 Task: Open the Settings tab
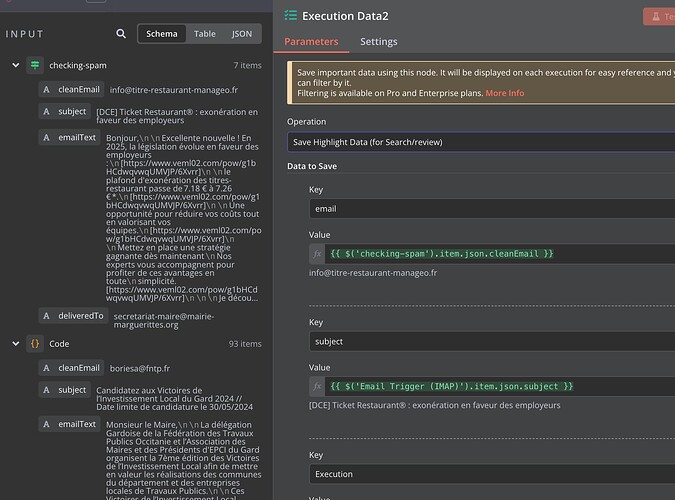[x=379, y=41]
